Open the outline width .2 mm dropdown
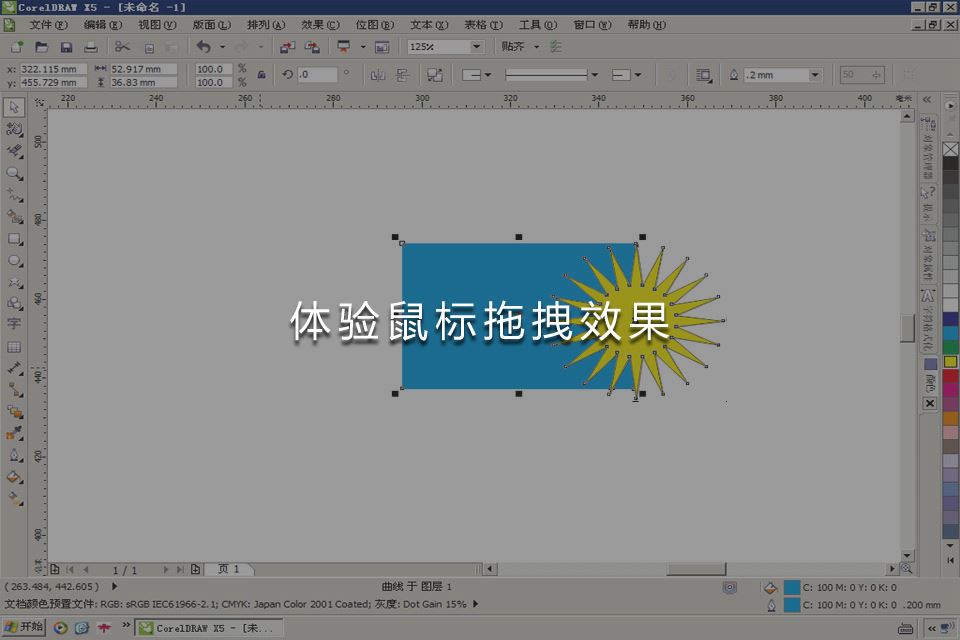 click(814, 75)
